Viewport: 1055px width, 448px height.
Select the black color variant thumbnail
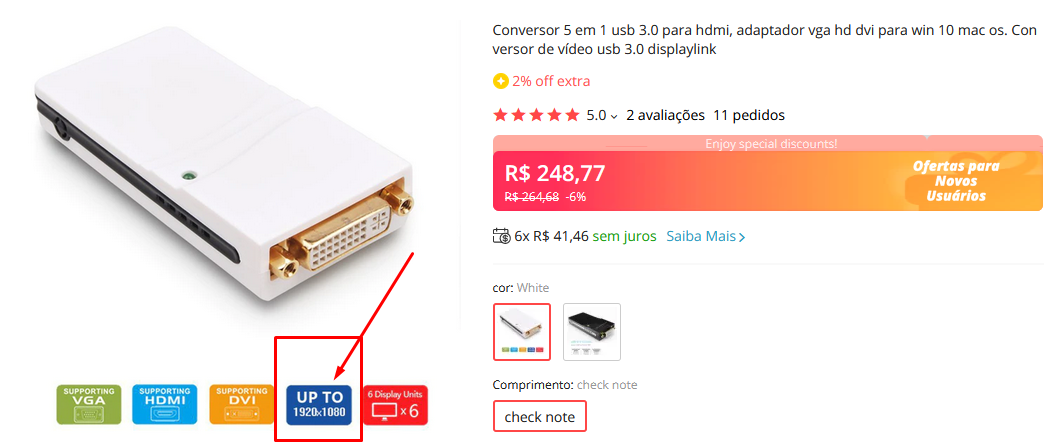591,332
